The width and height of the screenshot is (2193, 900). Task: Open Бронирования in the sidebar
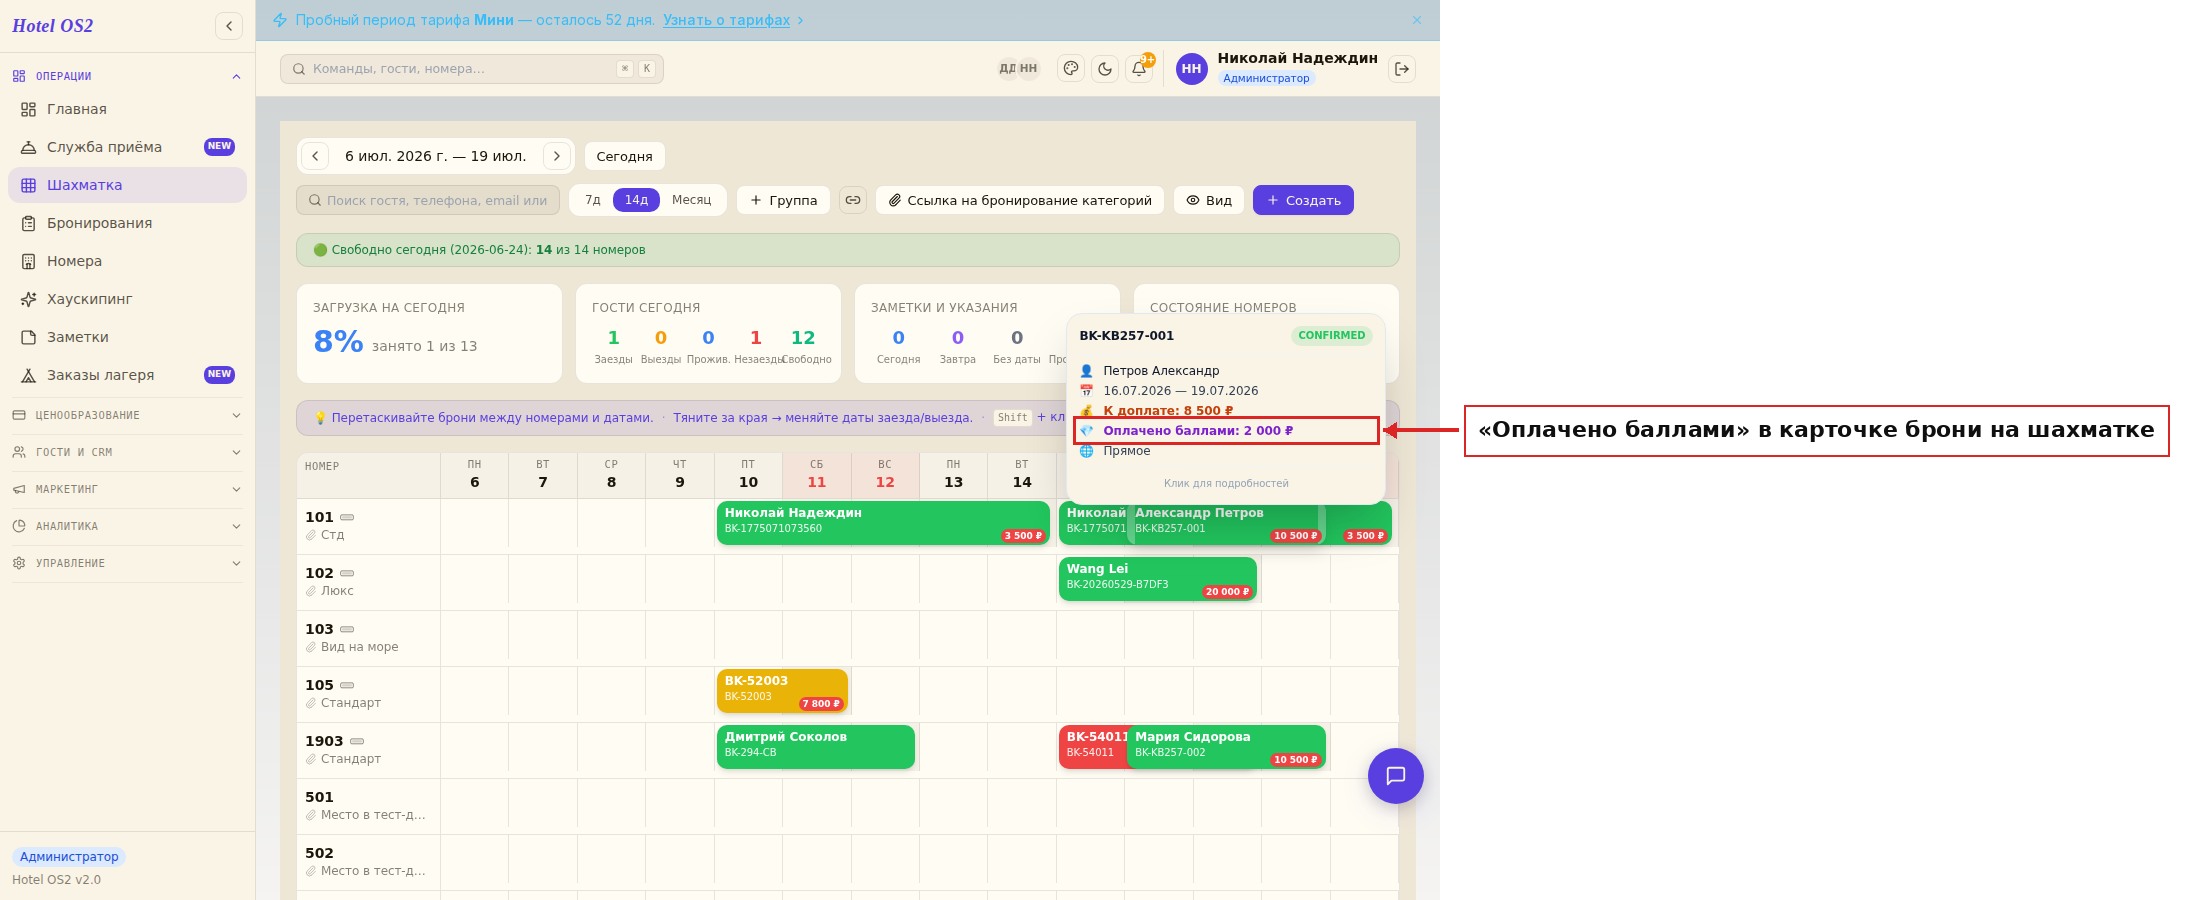(x=127, y=223)
